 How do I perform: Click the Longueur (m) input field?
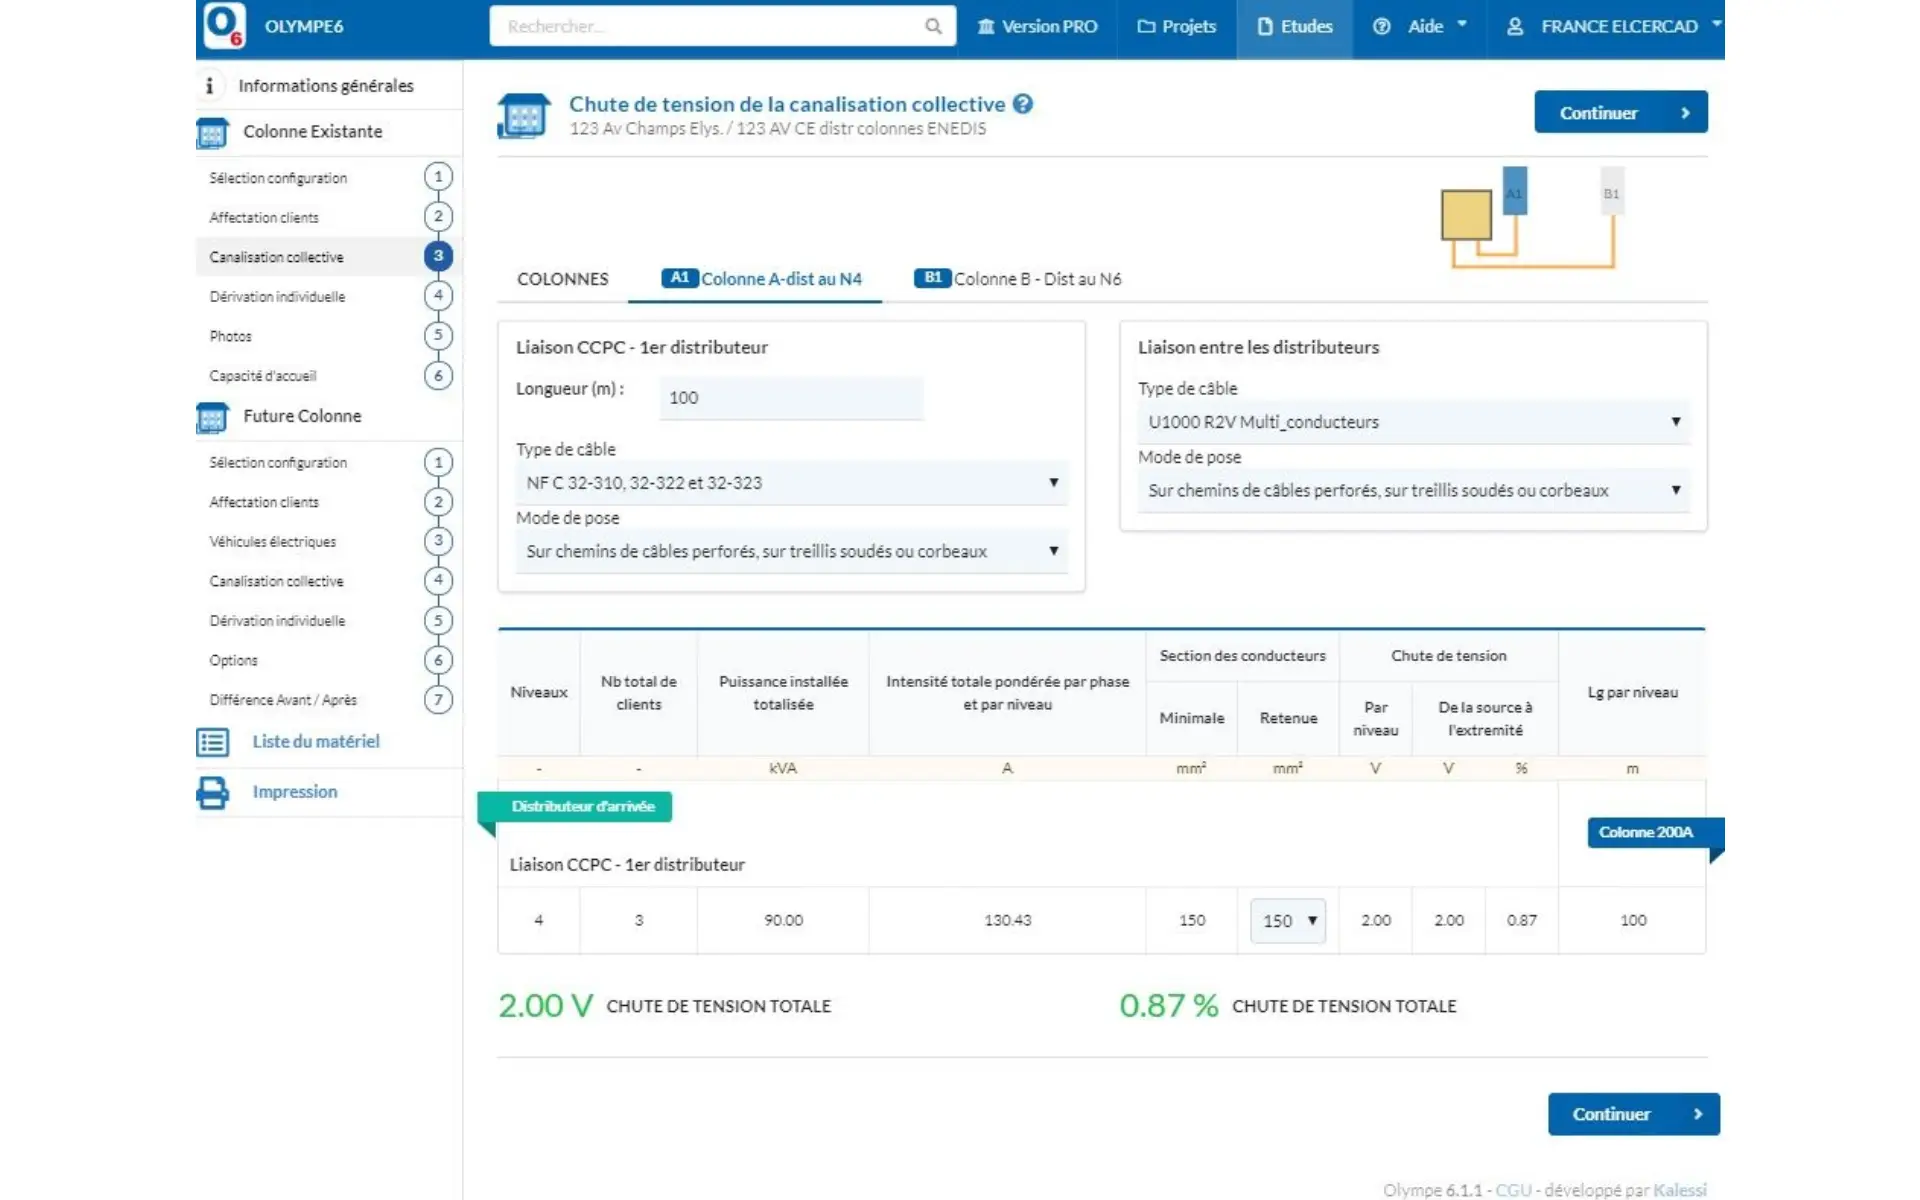point(790,398)
